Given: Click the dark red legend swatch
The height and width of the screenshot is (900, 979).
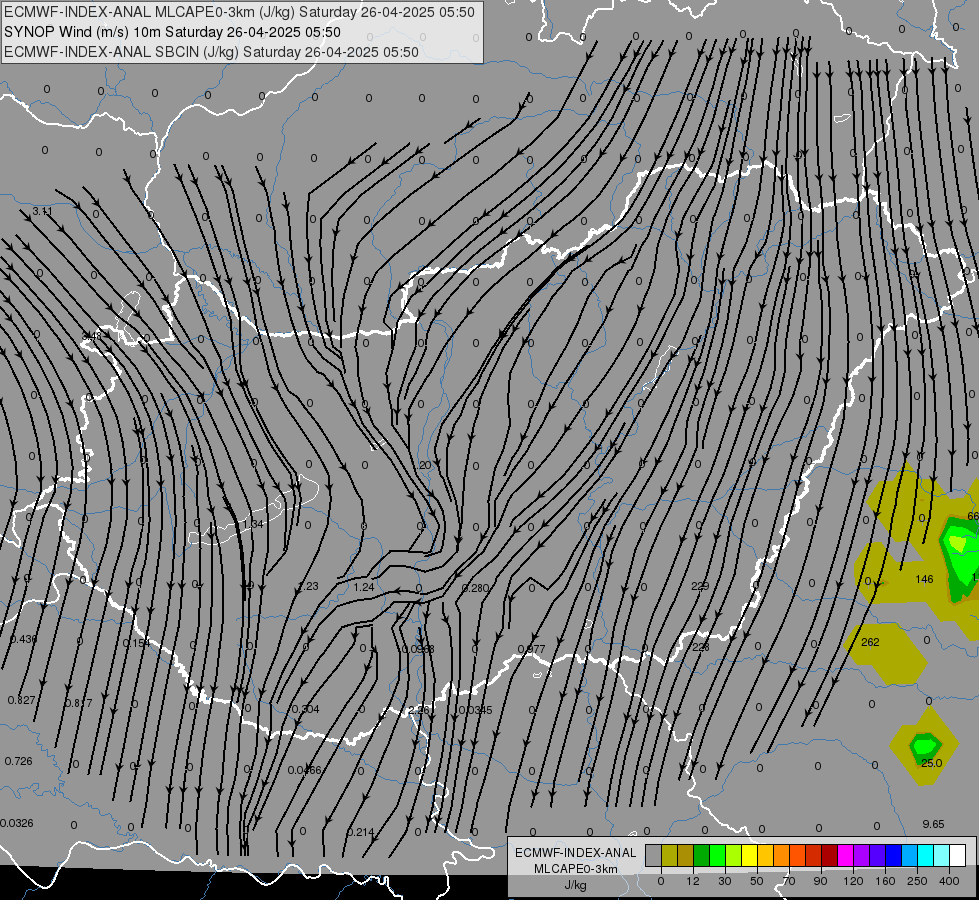Looking at the screenshot, I should point(829,855).
